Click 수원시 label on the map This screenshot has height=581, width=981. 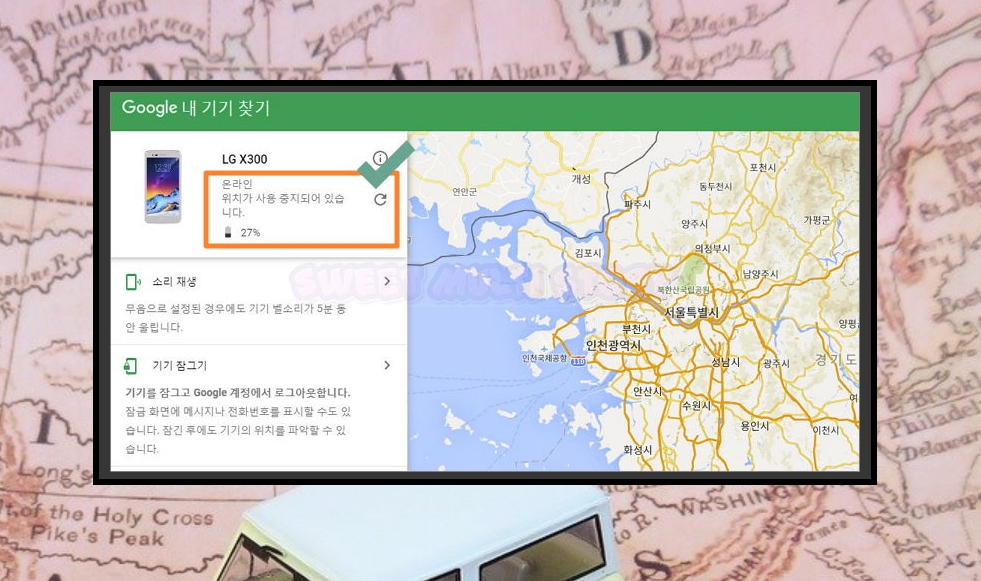[x=696, y=406]
